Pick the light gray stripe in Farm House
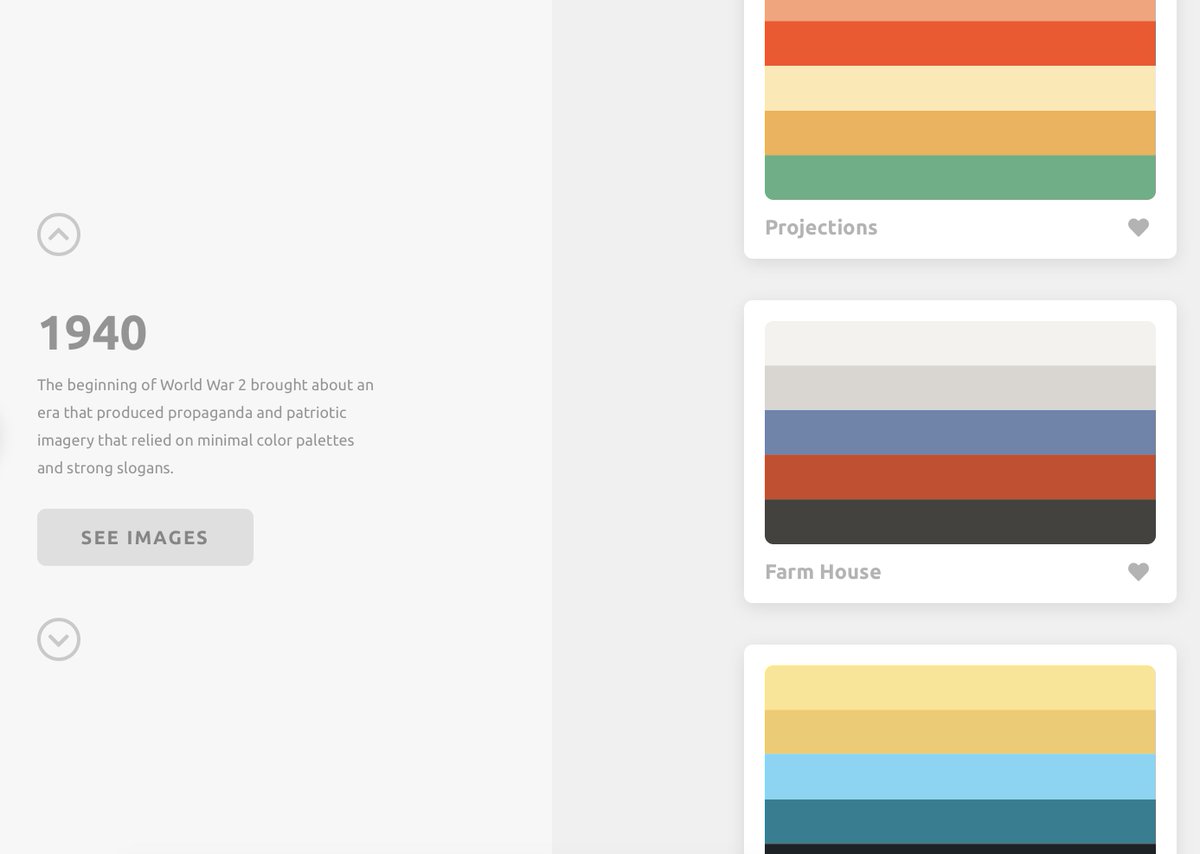This screenshot has height=854, width=1200. pos(960,388)
